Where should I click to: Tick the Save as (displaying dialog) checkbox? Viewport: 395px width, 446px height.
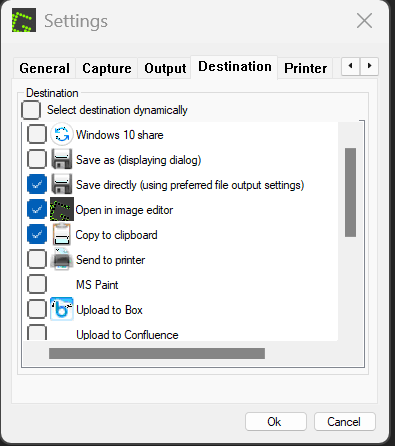(37, 159)
